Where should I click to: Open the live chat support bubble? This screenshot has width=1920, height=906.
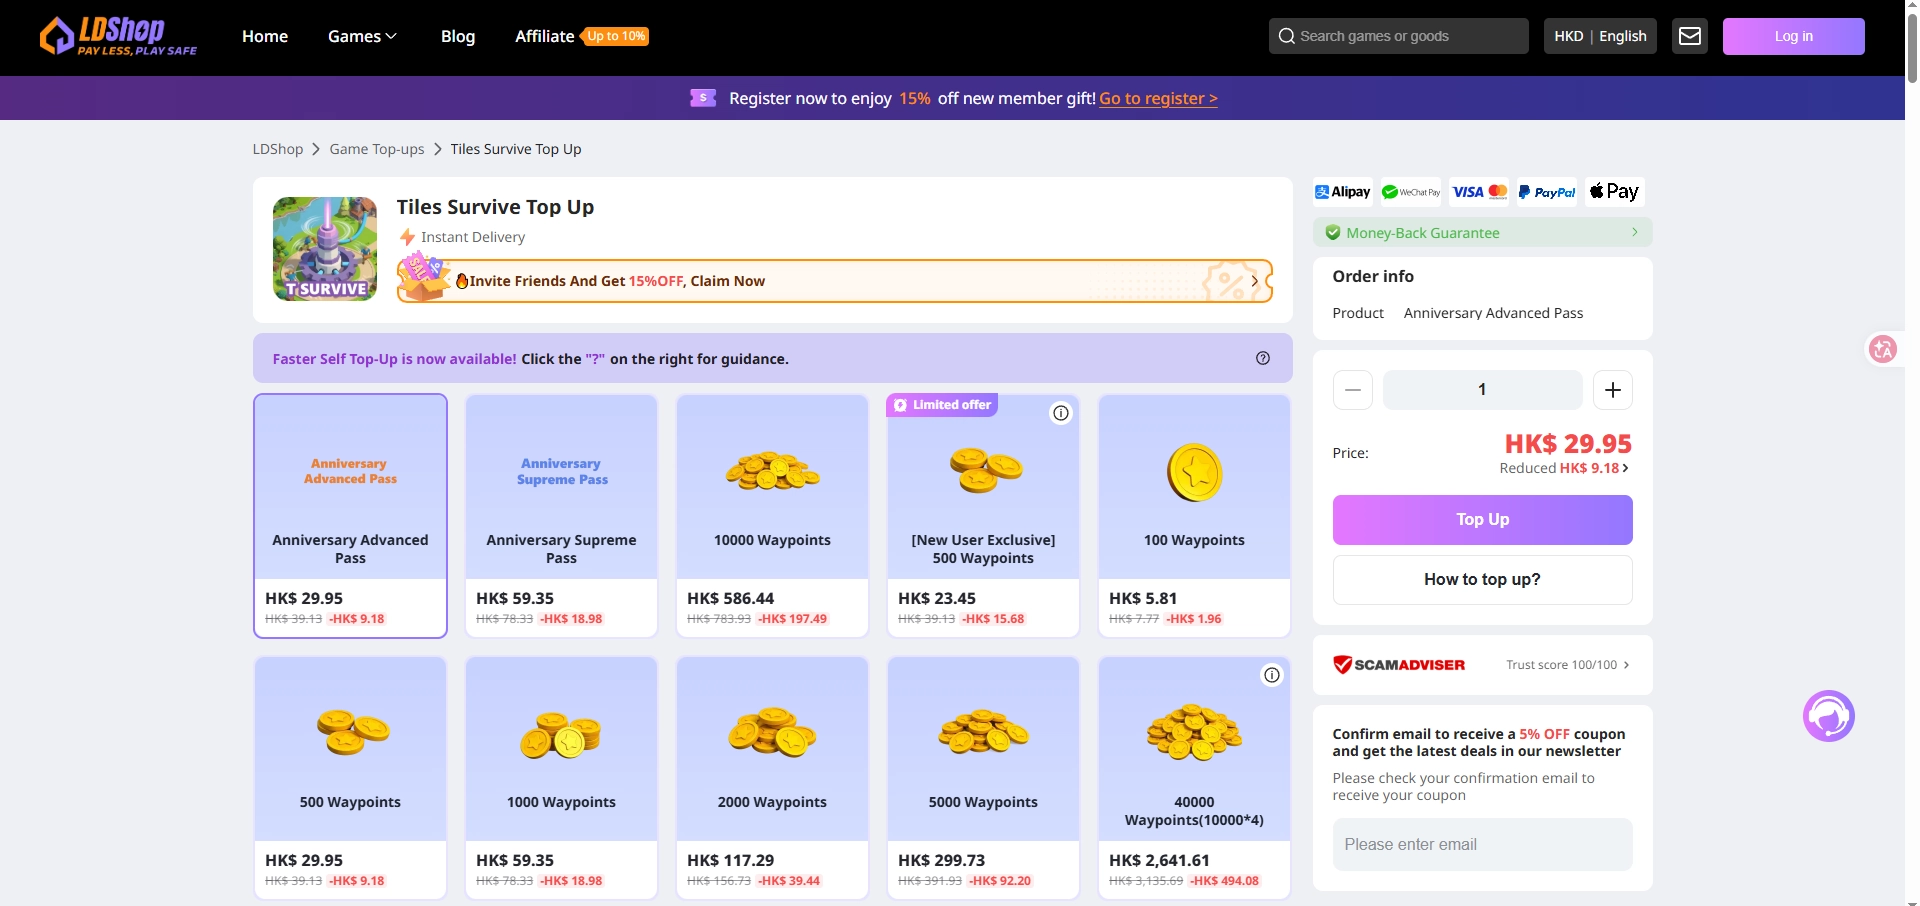1829,716
